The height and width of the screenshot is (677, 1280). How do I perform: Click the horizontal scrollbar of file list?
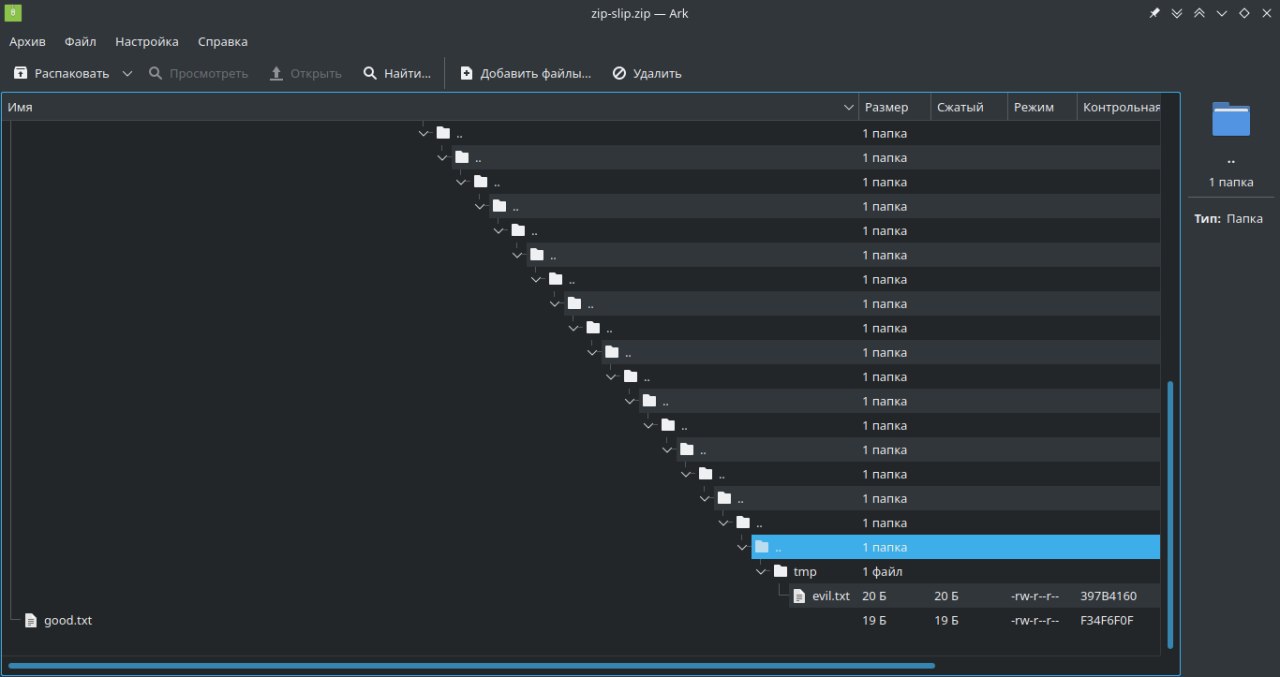[x=471, y=665]
